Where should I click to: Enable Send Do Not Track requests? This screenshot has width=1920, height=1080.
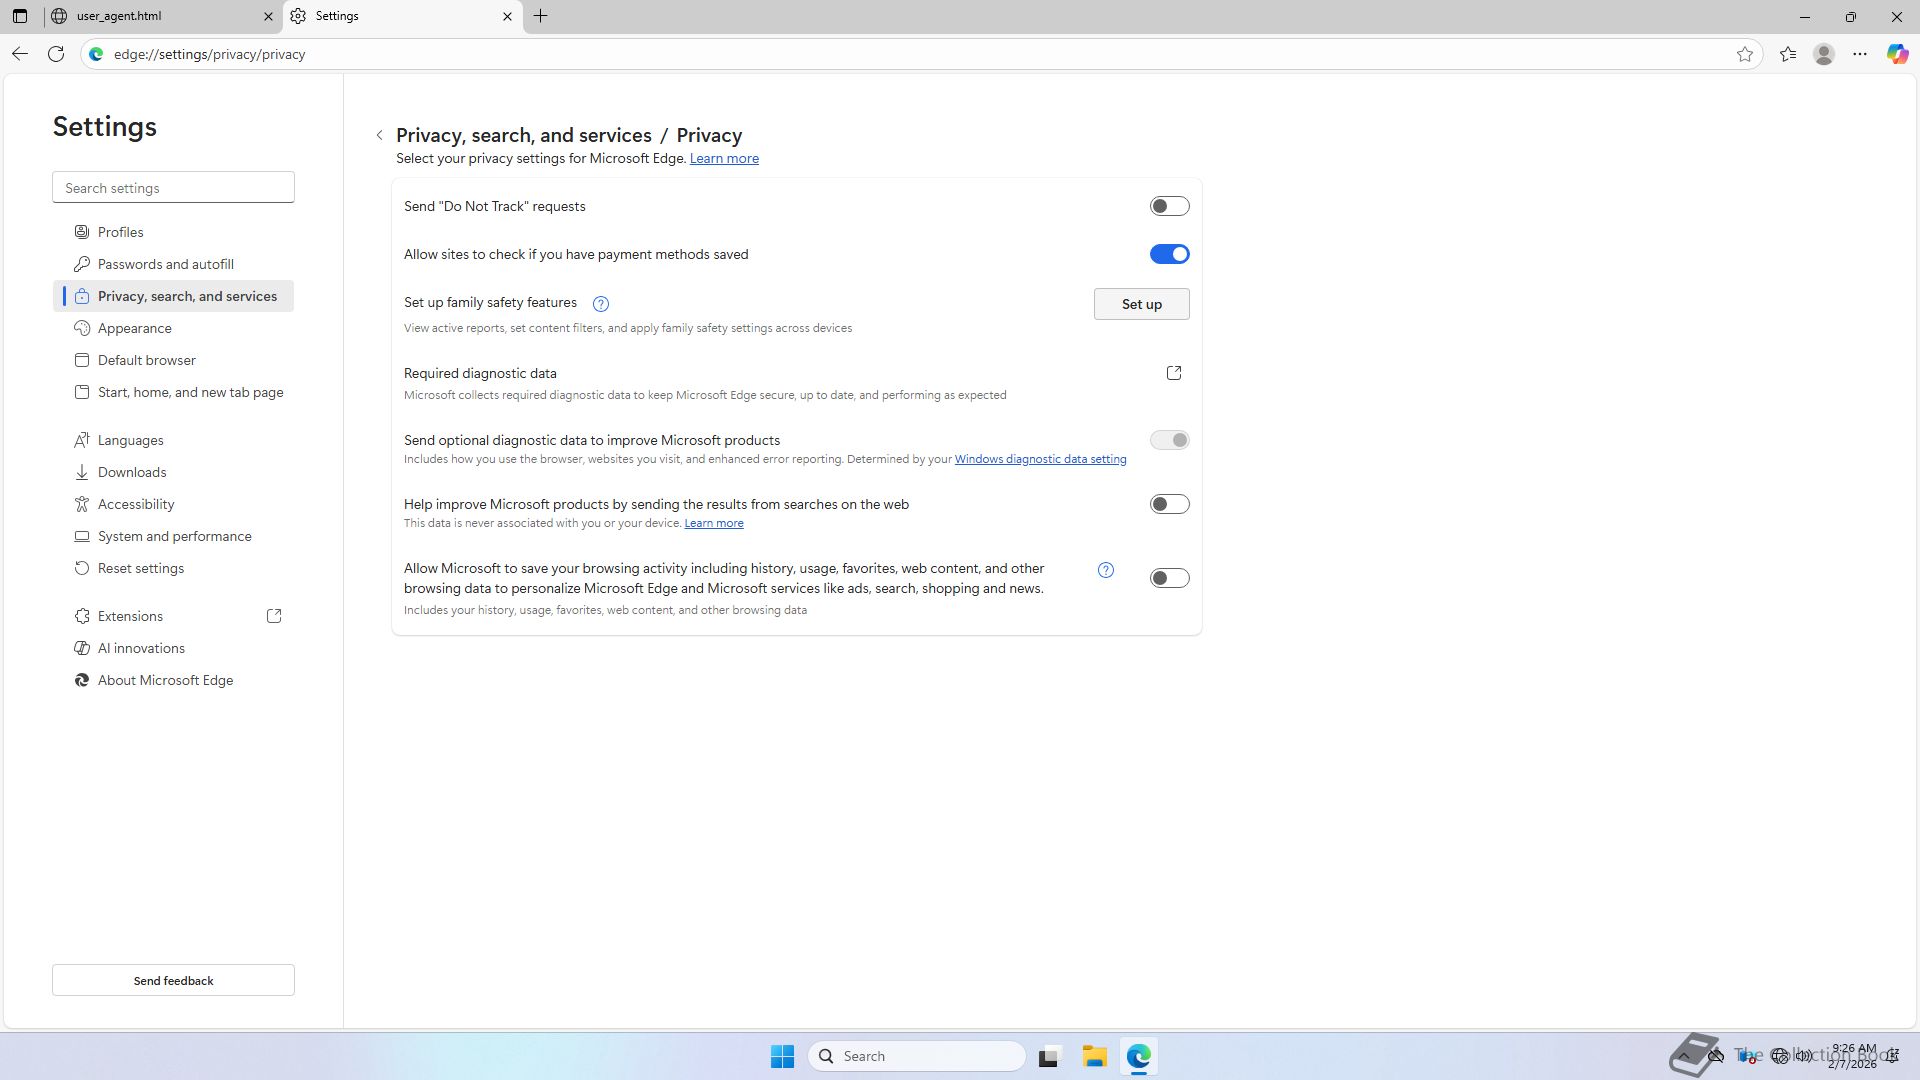[x=1169, y=206]
